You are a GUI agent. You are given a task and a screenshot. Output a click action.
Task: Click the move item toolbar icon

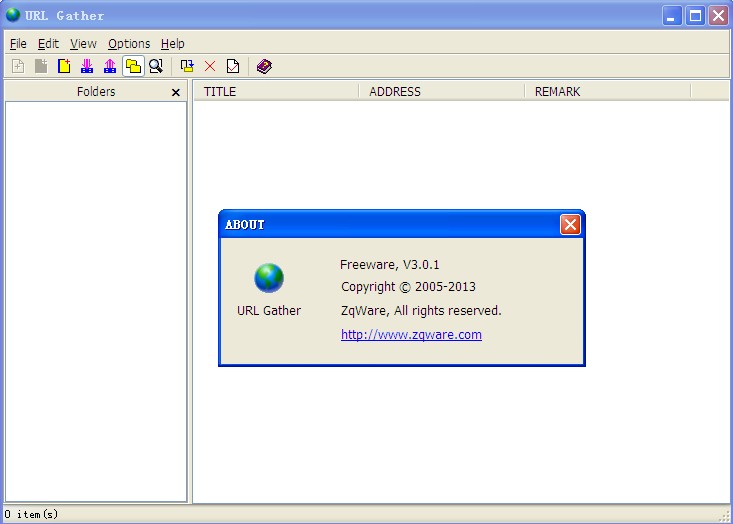tap(187, 66)
